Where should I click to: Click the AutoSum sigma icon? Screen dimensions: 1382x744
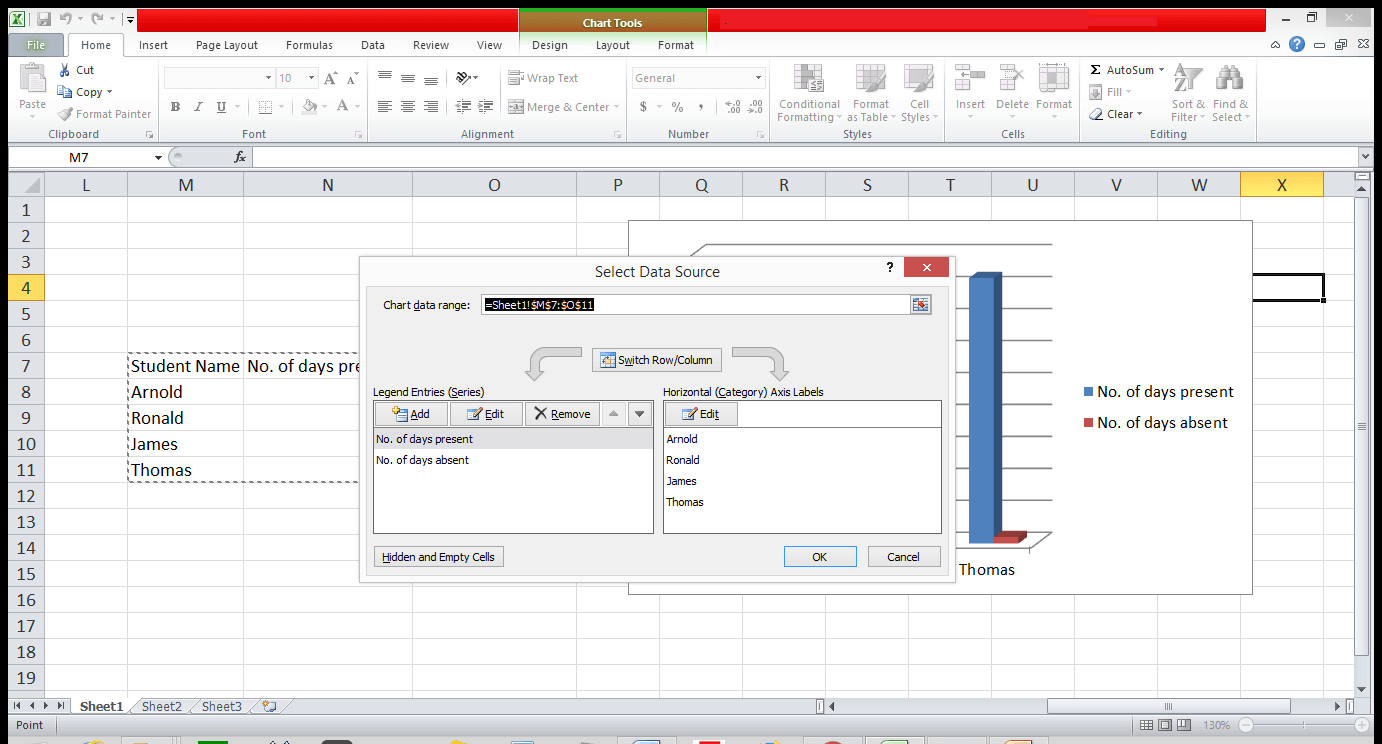(x=1095, y=70)
